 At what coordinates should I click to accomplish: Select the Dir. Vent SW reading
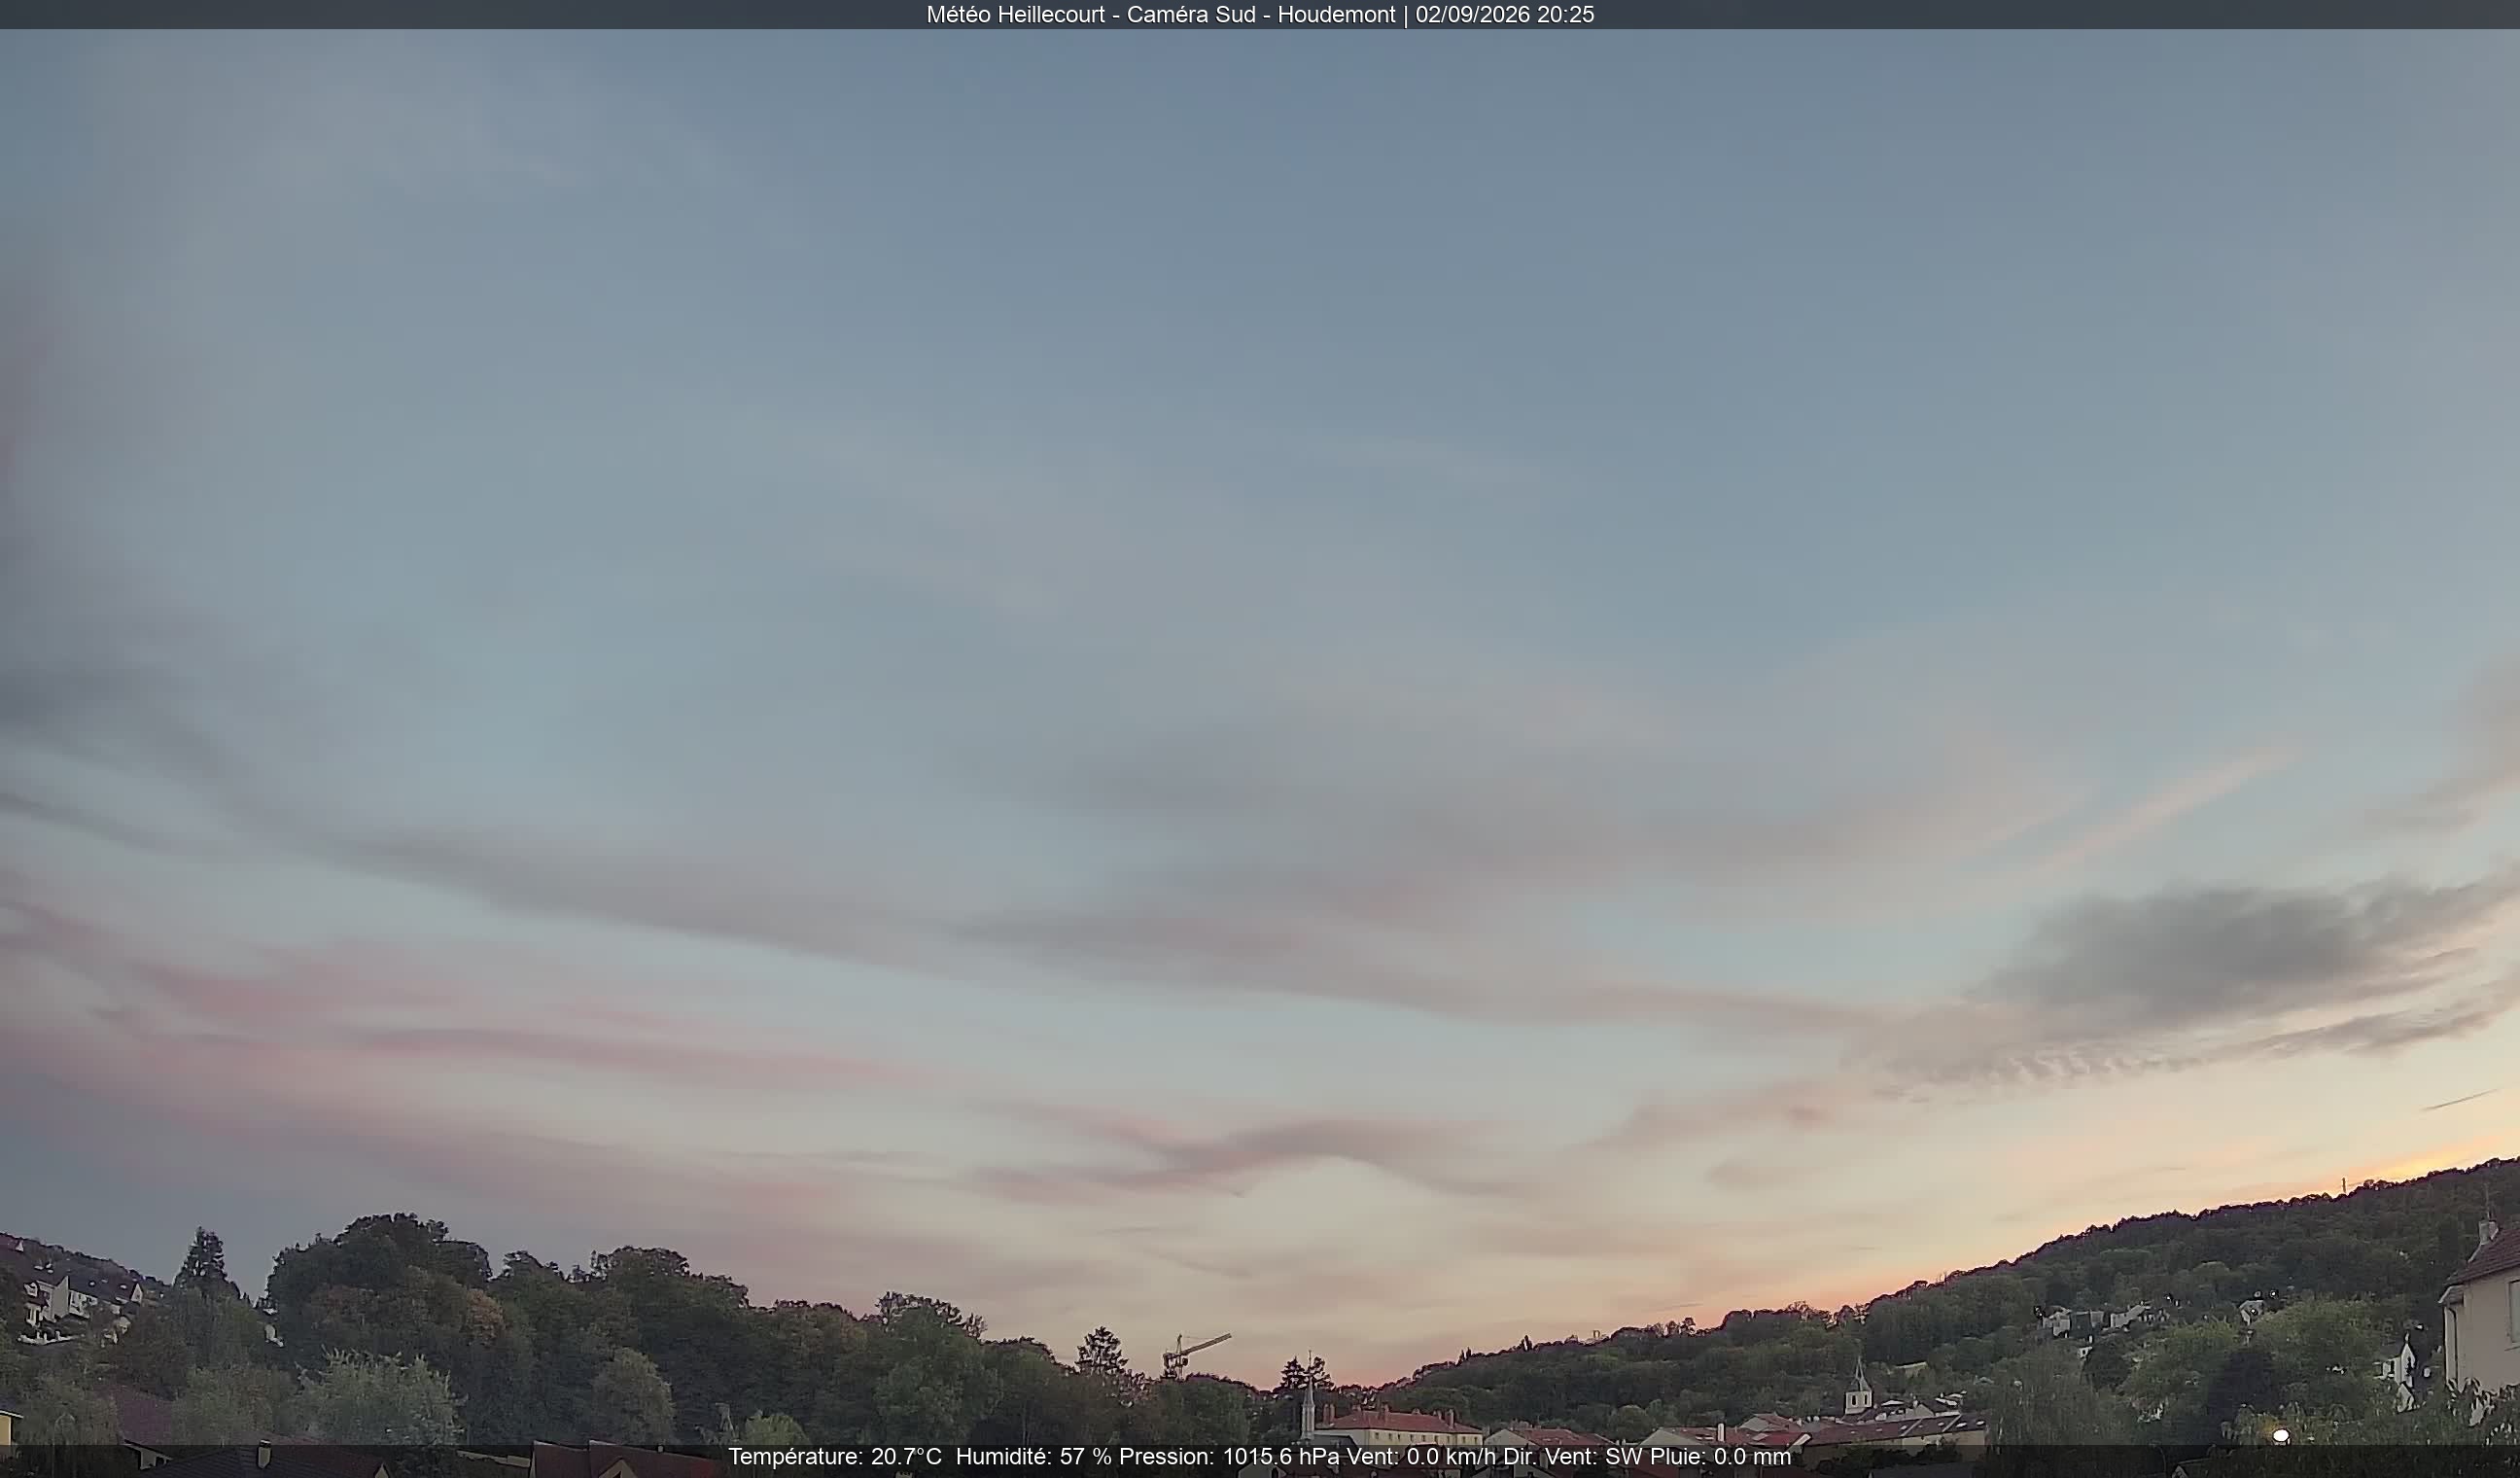(1573, 1457)
